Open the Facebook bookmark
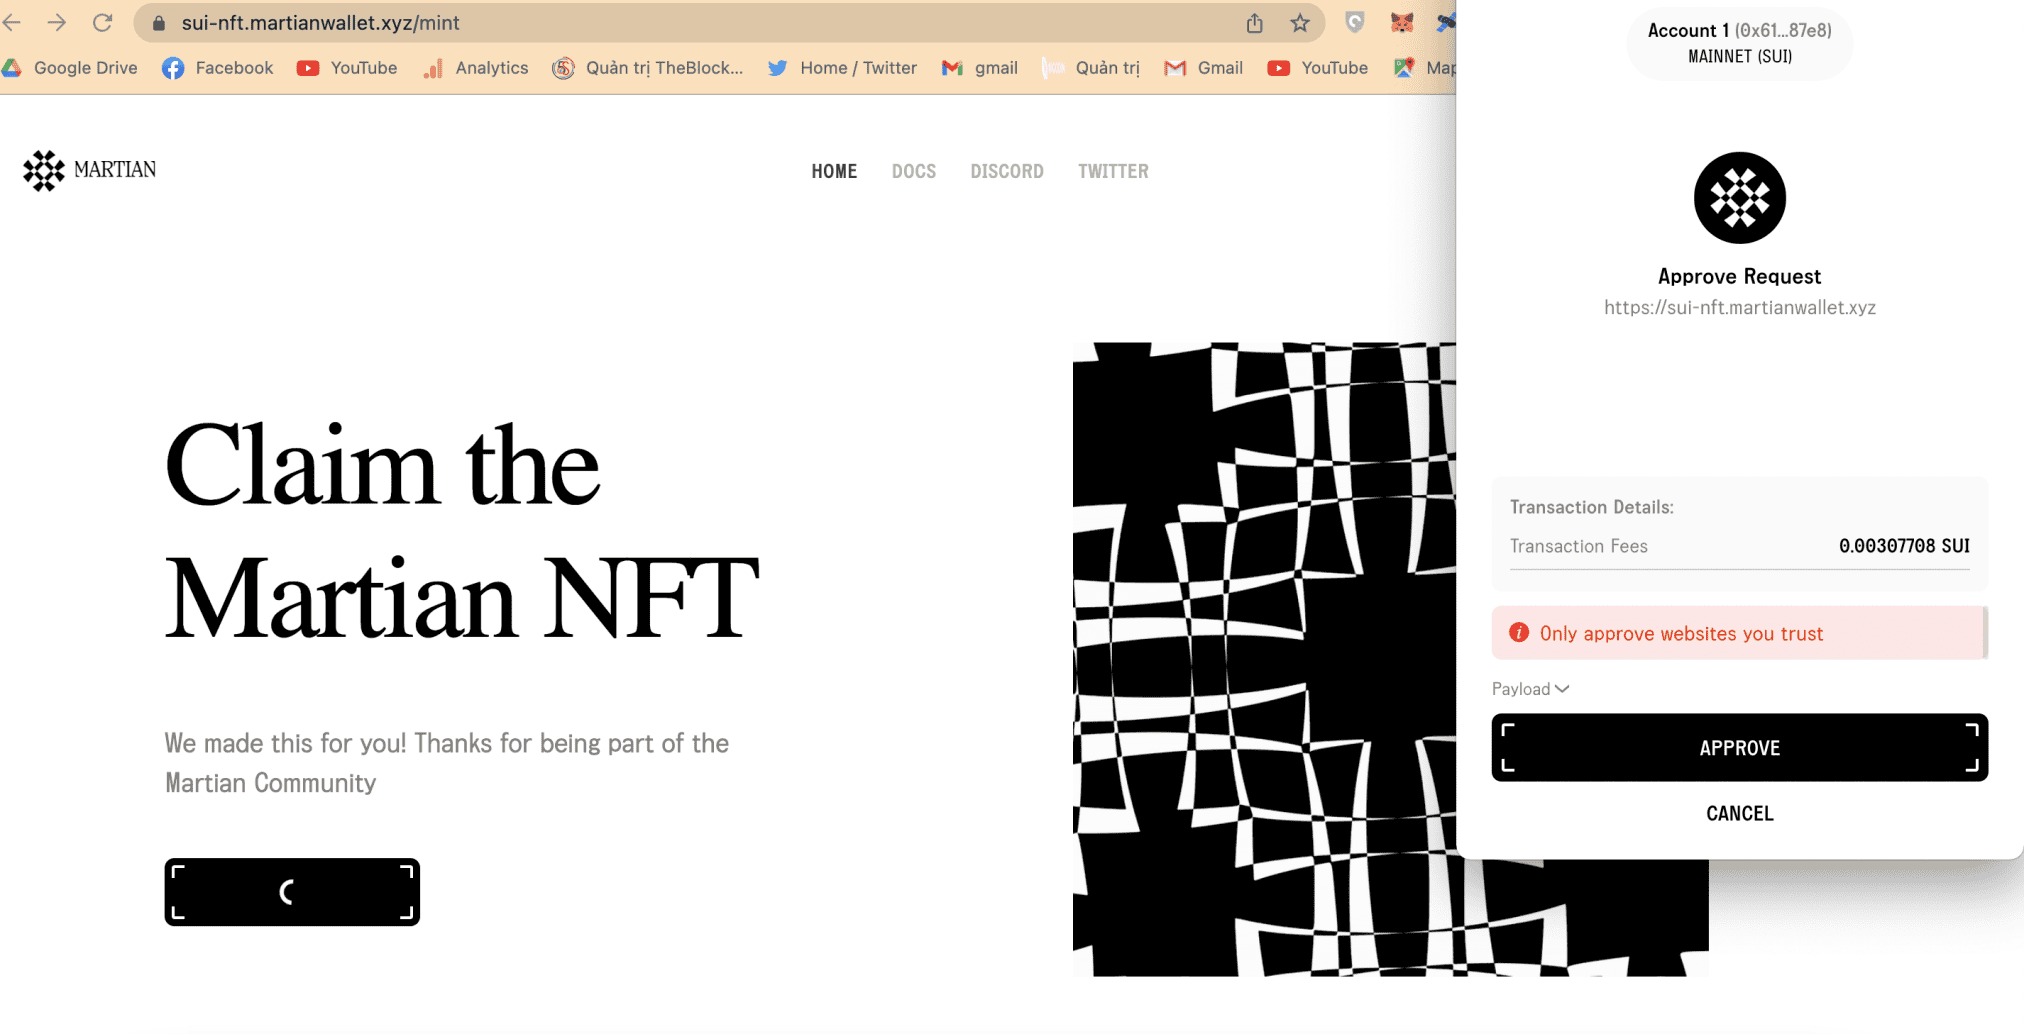The width and height of the screenshot is (2024, 1034). 218,68
